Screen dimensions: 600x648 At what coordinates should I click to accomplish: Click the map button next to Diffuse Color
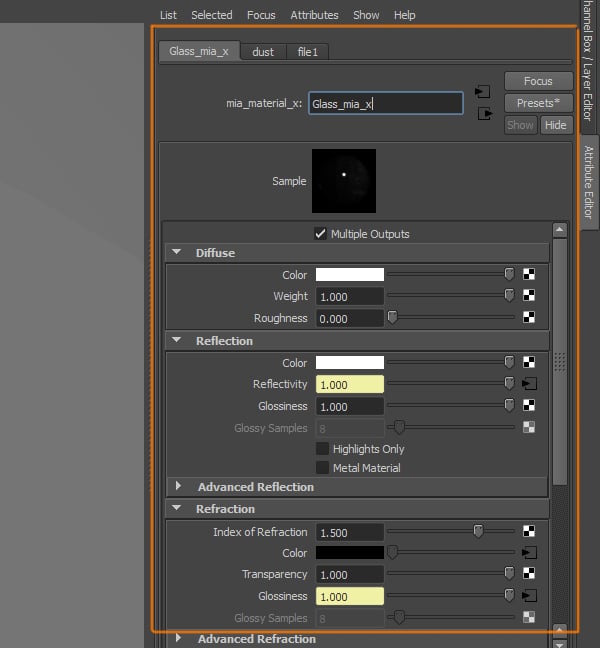click(x=529, y=275)
